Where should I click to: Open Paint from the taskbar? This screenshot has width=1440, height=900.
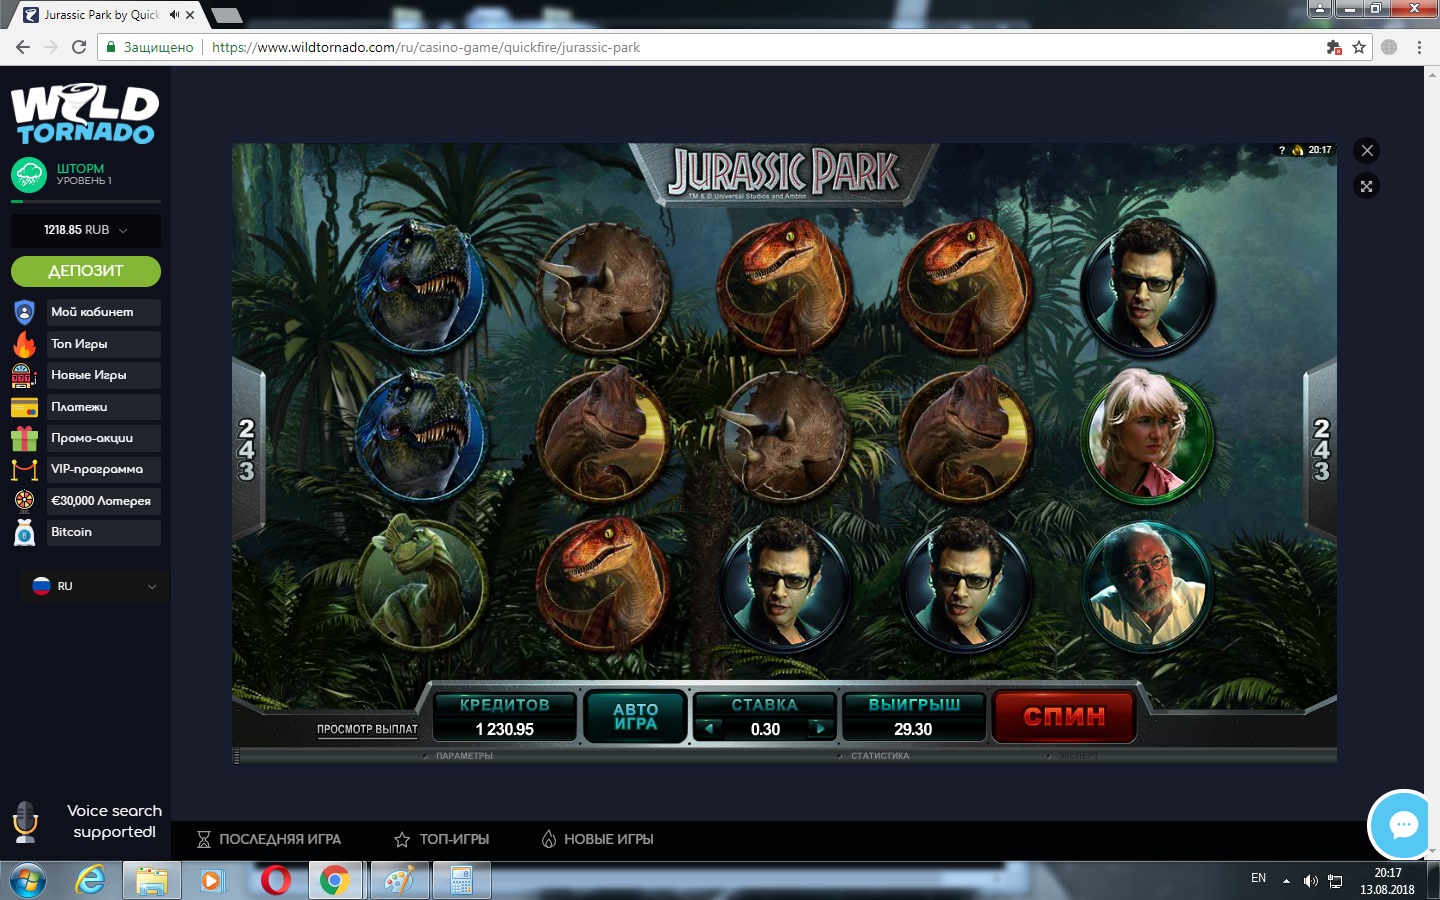[x=398, y=881]
